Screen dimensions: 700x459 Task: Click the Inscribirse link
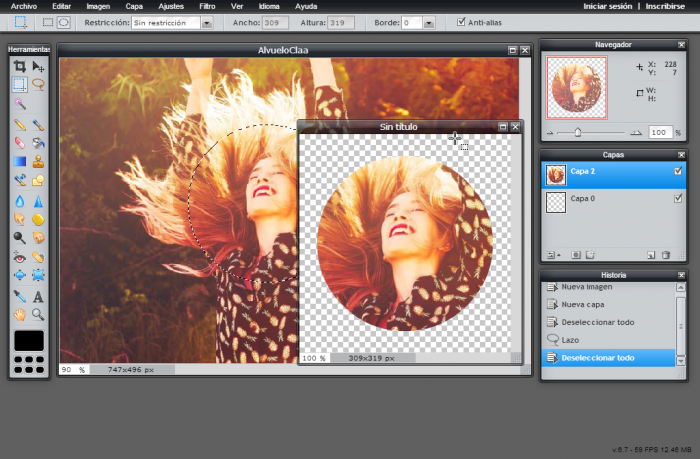[x=666, y=6]
